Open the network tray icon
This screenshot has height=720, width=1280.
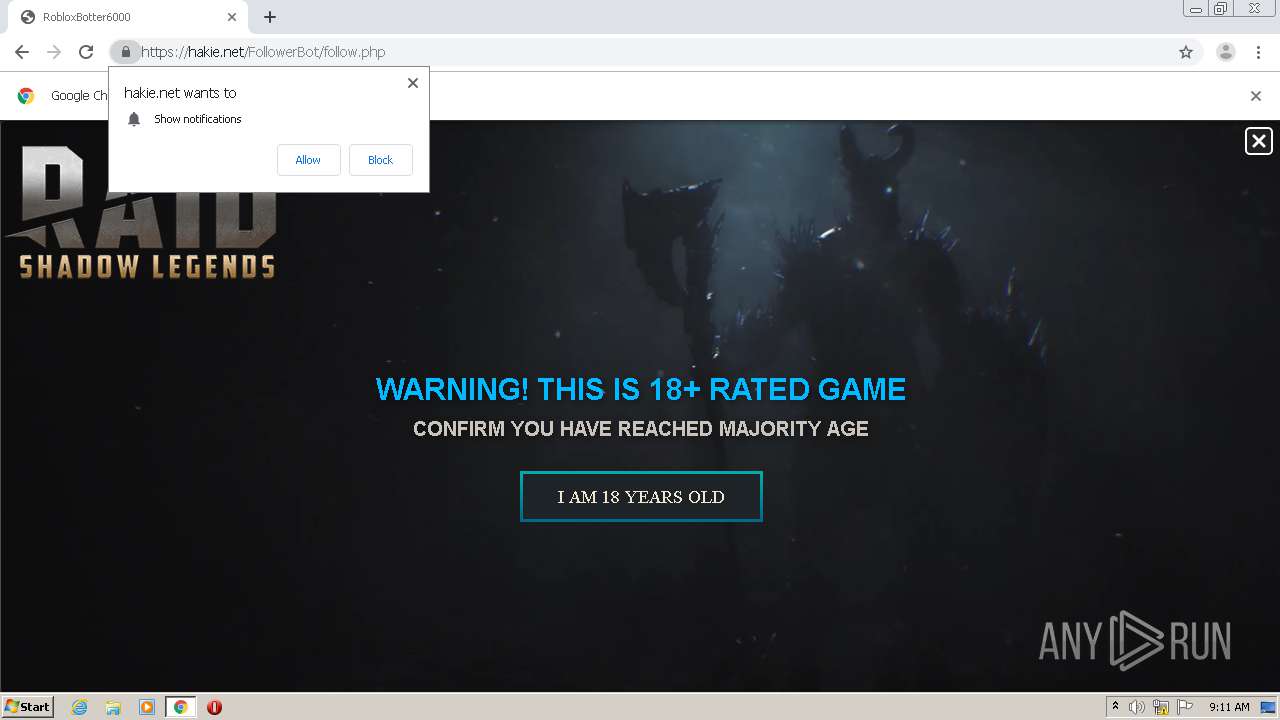[x=1161, y=707]
